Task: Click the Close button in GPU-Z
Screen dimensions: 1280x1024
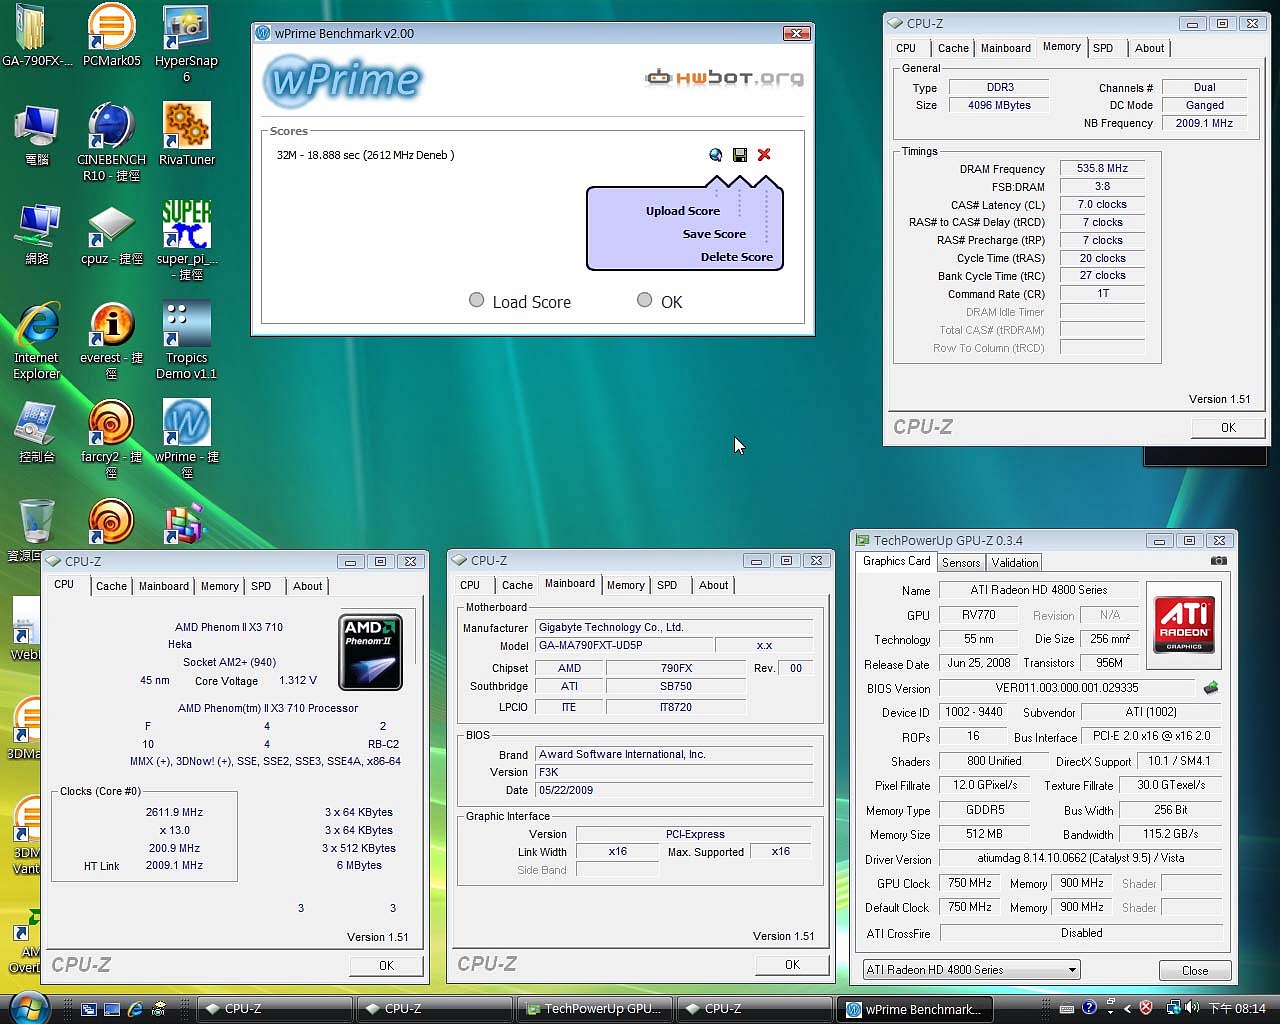Action: point(1195,970)
